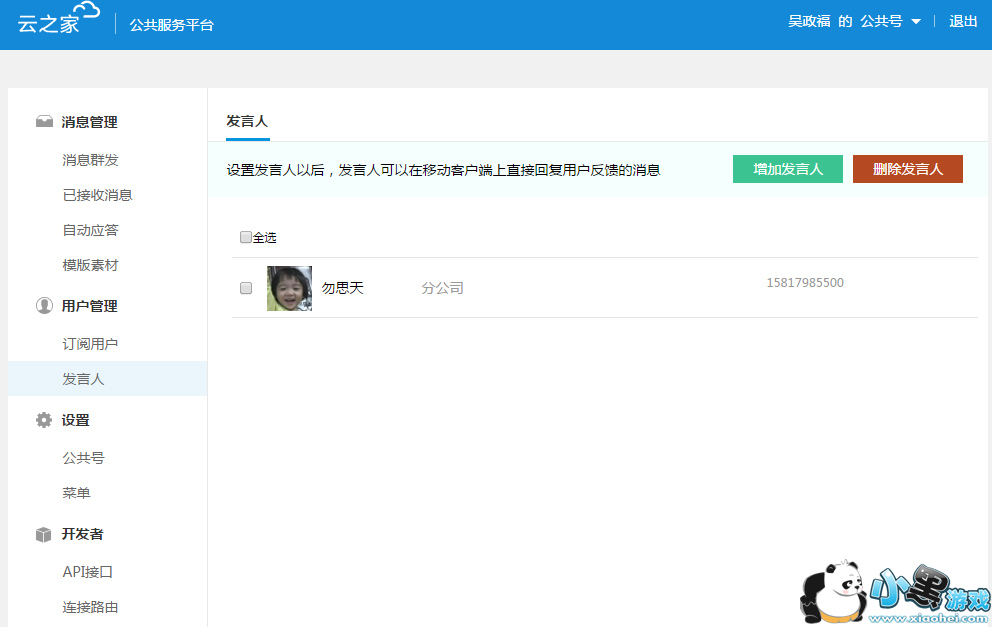
Task: Click the 吴政福 account name
Action: [809, 22]
